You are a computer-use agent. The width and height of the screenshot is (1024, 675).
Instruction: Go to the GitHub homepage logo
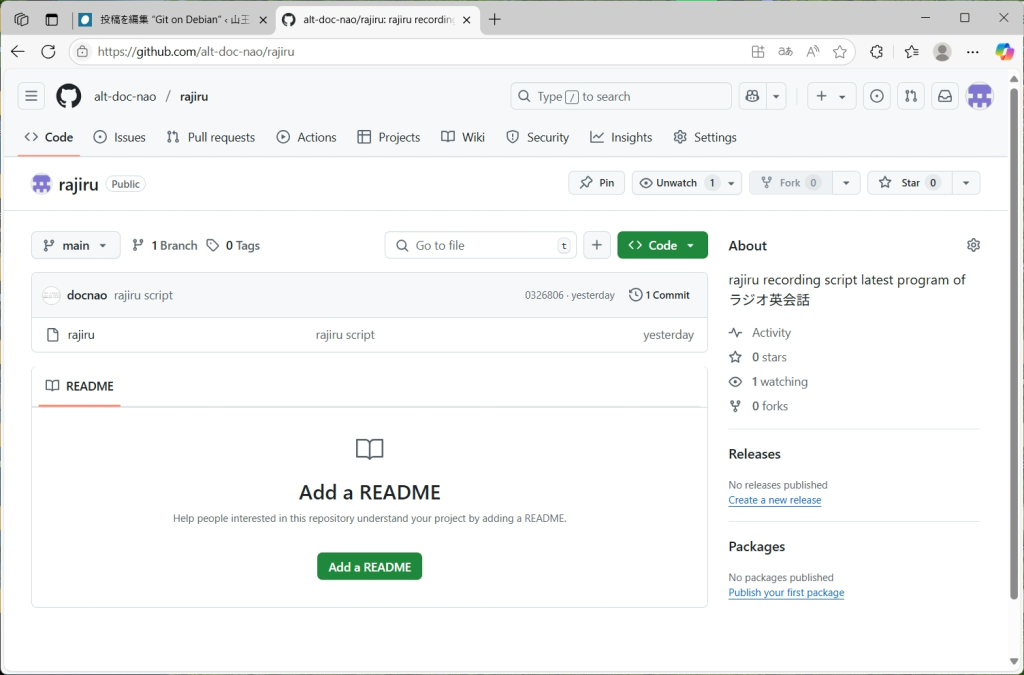69,96
